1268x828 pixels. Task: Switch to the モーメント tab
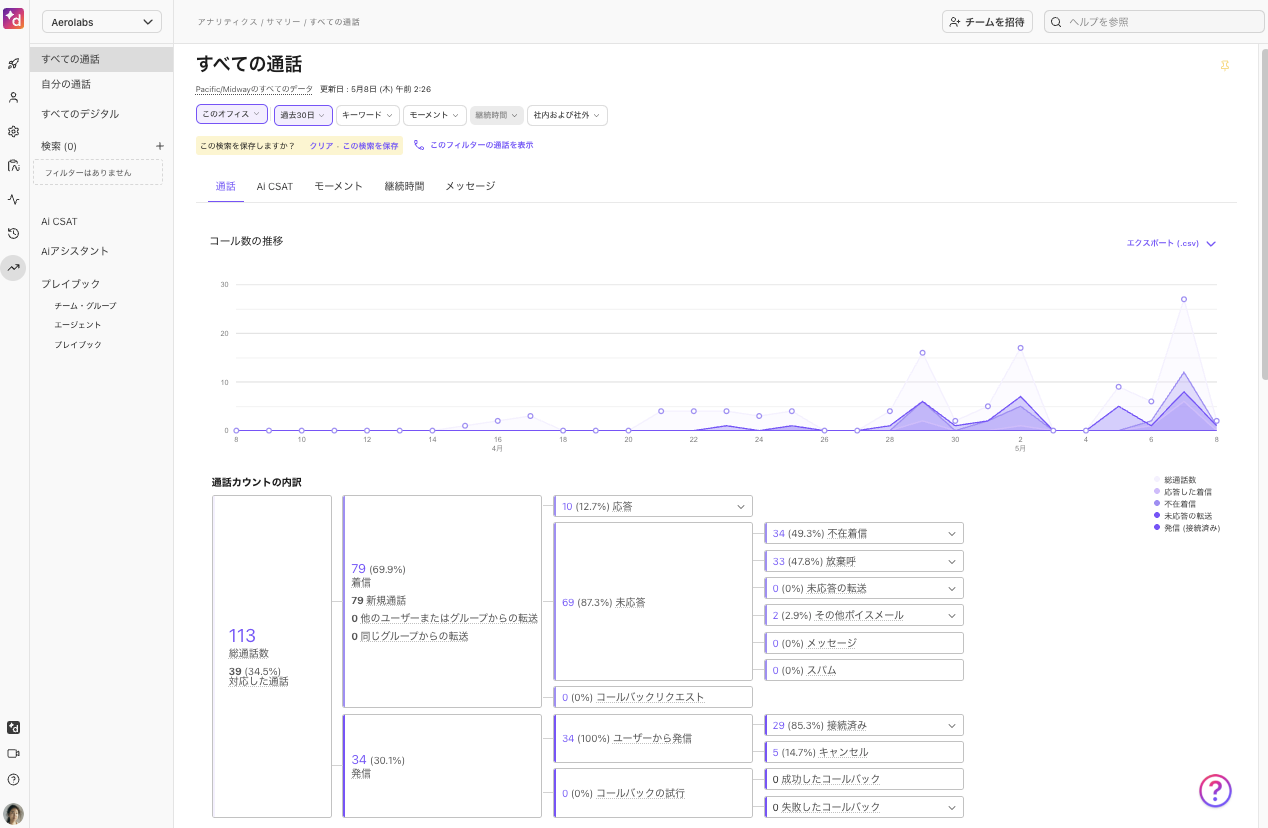[339, 186]
